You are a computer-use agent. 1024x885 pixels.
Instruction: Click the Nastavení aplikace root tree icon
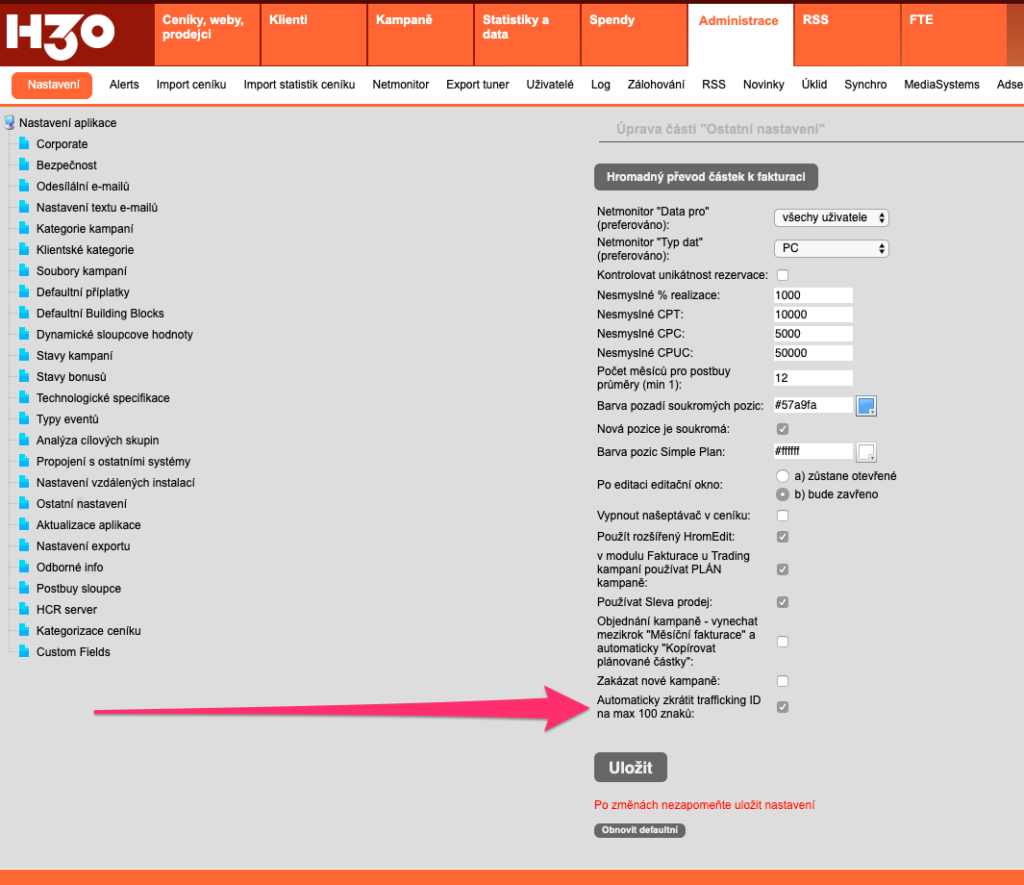10,123
